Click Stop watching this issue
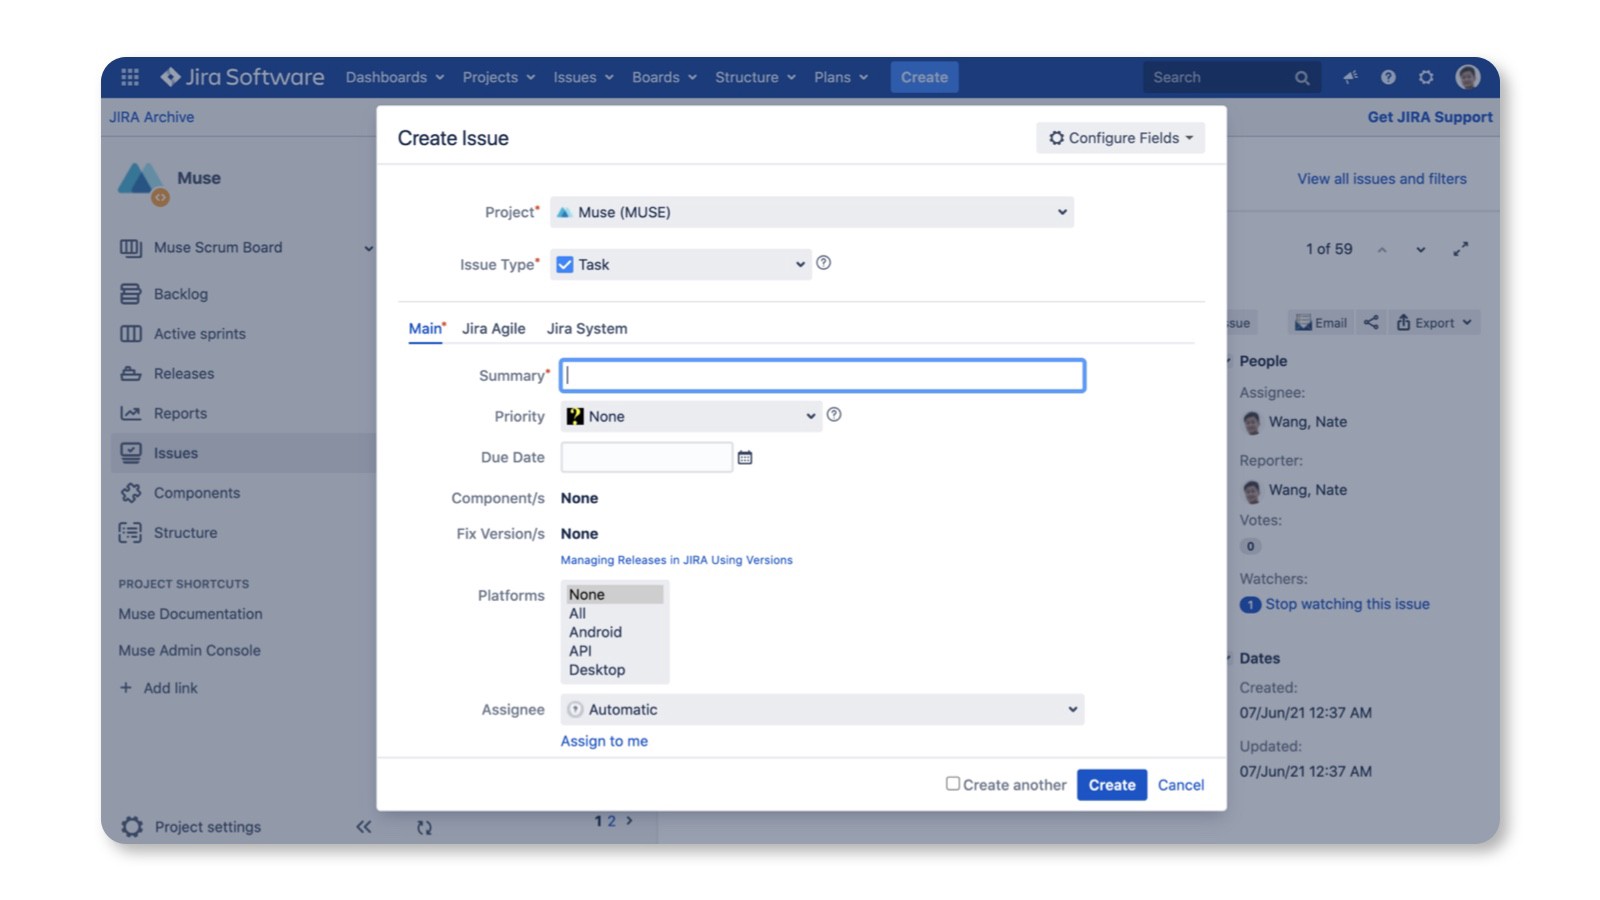Screen dimensions: 1600x900 tap(1347, 604)
